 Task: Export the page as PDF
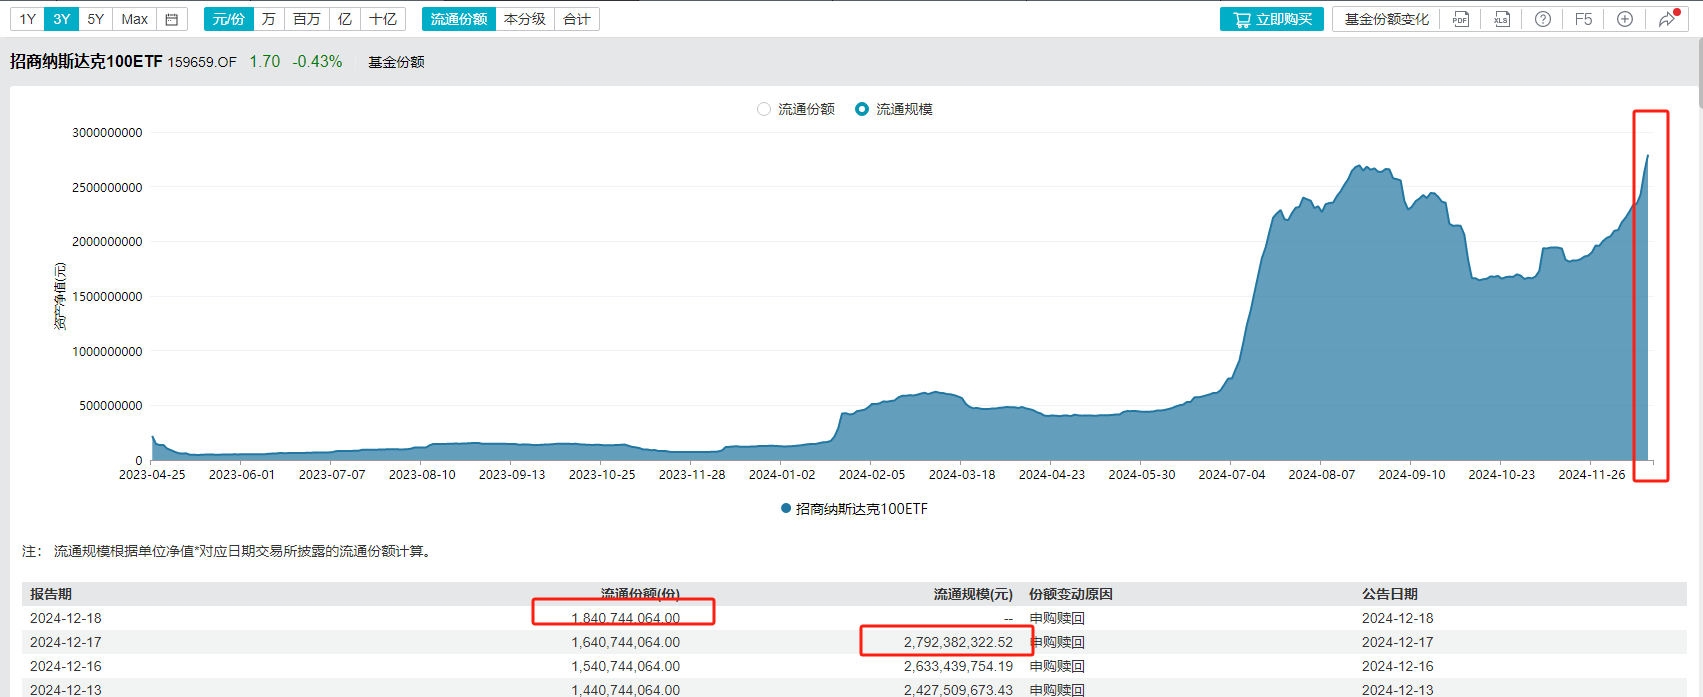pyautogui.click(x=1461, y=19)
